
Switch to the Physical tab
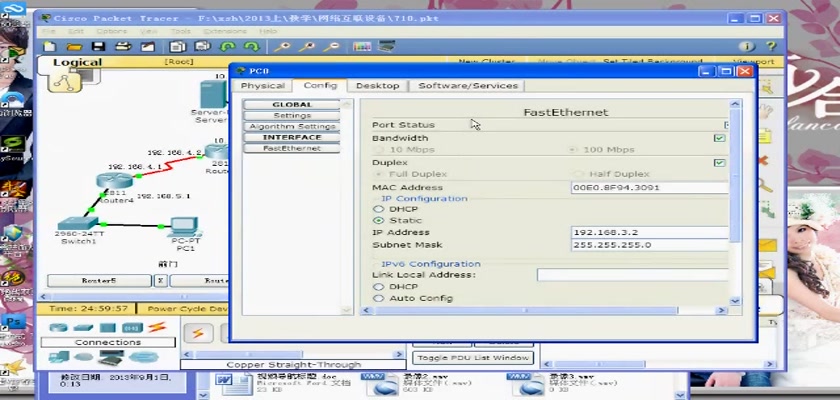(262, 86)
